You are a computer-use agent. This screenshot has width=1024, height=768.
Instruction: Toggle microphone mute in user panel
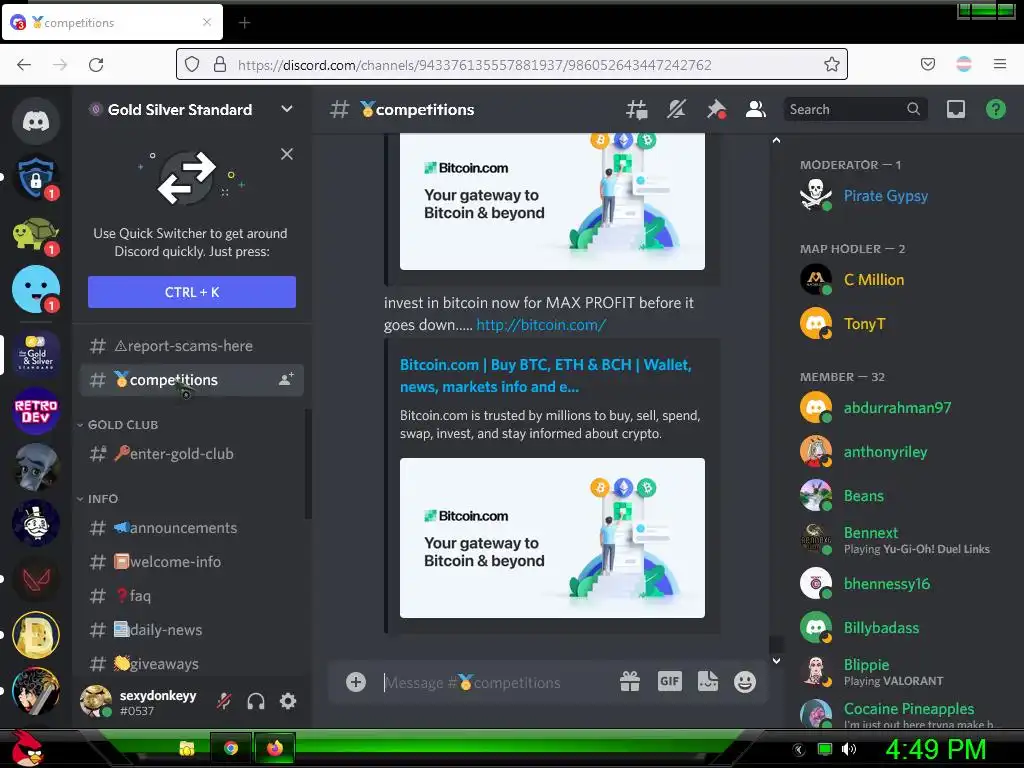point(224,701)
